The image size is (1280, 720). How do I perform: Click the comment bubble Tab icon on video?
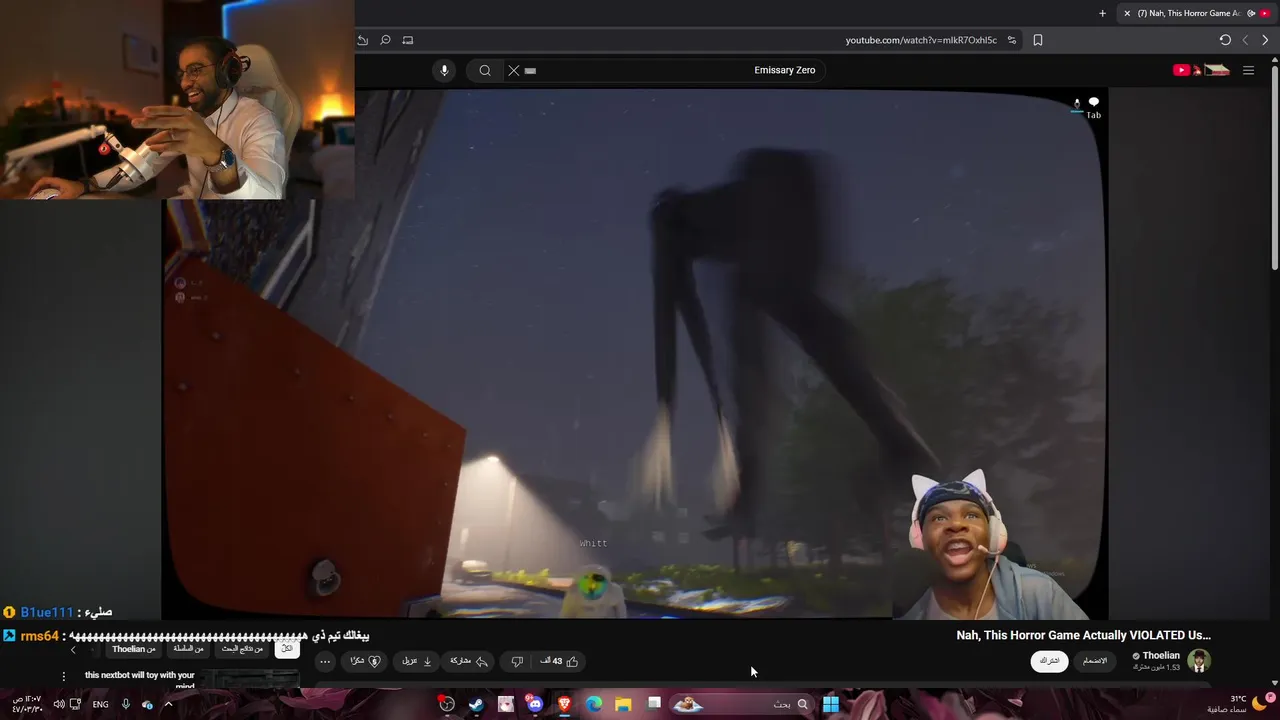coord(1093,107)
